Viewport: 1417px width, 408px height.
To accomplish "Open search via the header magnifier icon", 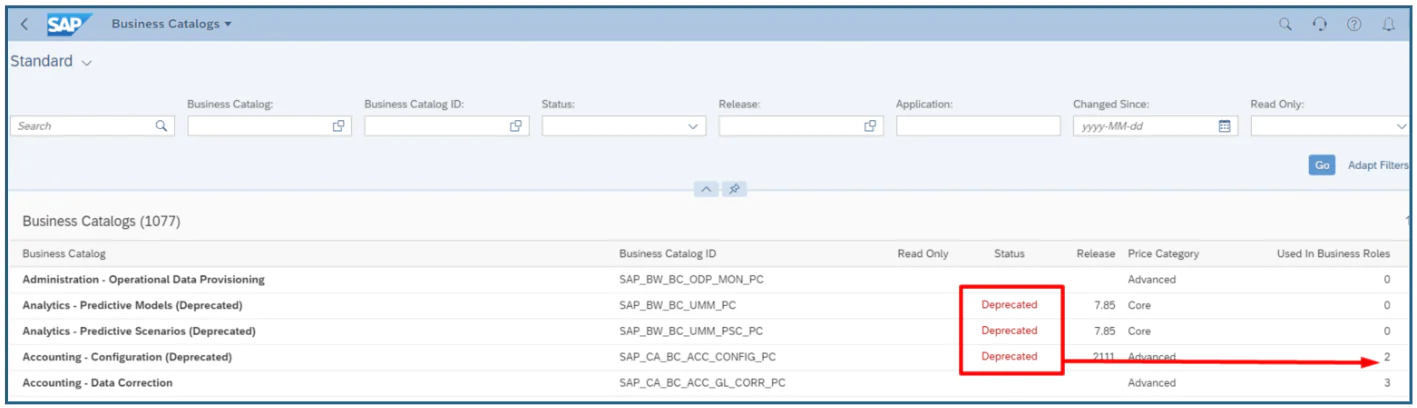I will (1286, 24).
